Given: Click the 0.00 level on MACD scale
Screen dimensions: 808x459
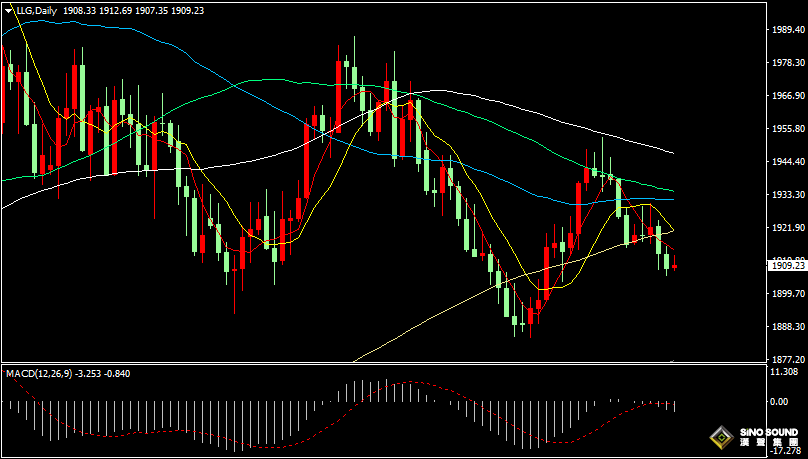Looking at the screenshot, I should (780, 402).
